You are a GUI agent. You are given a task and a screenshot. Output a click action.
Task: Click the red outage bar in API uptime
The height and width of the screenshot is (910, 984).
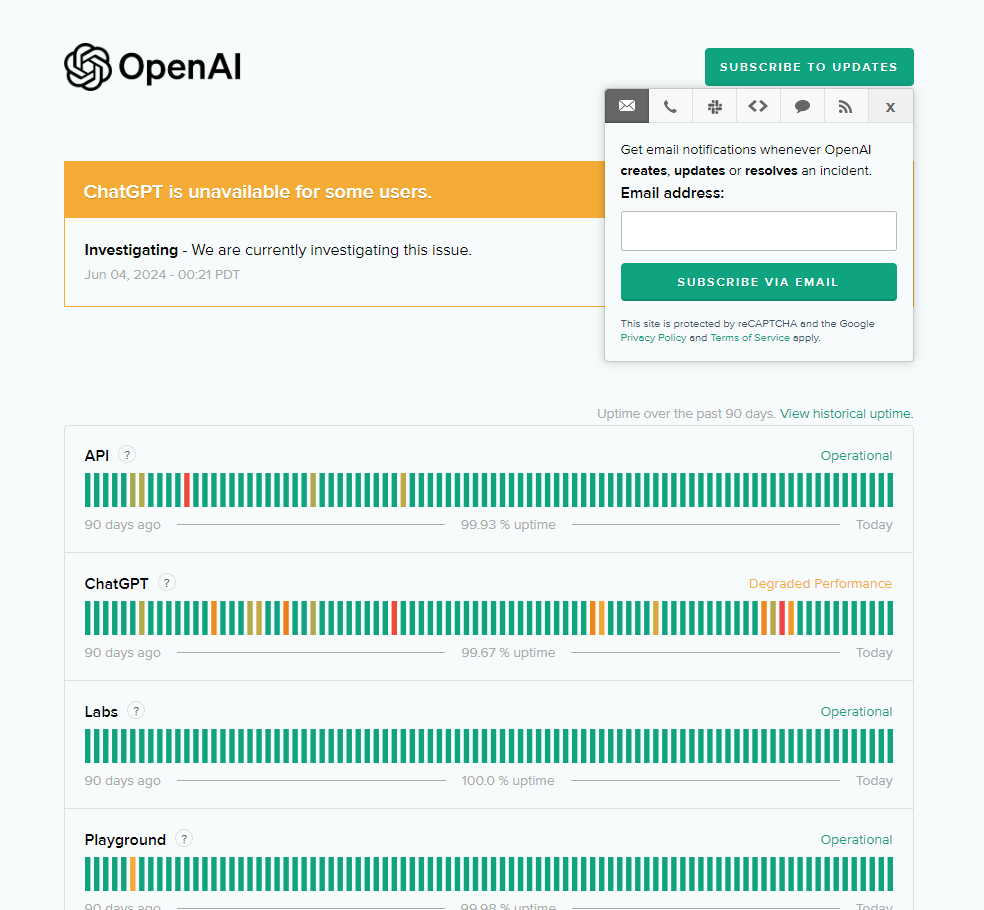187,490
